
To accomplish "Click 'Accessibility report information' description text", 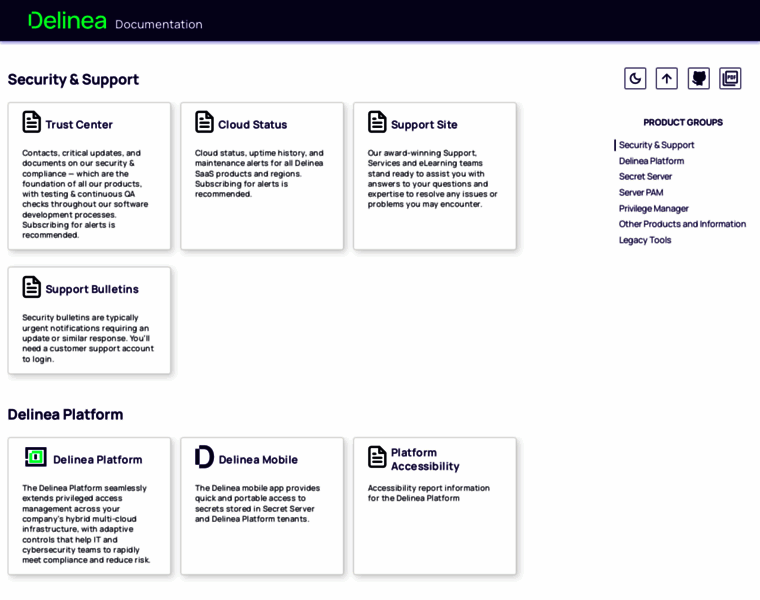I will (428, 493).
